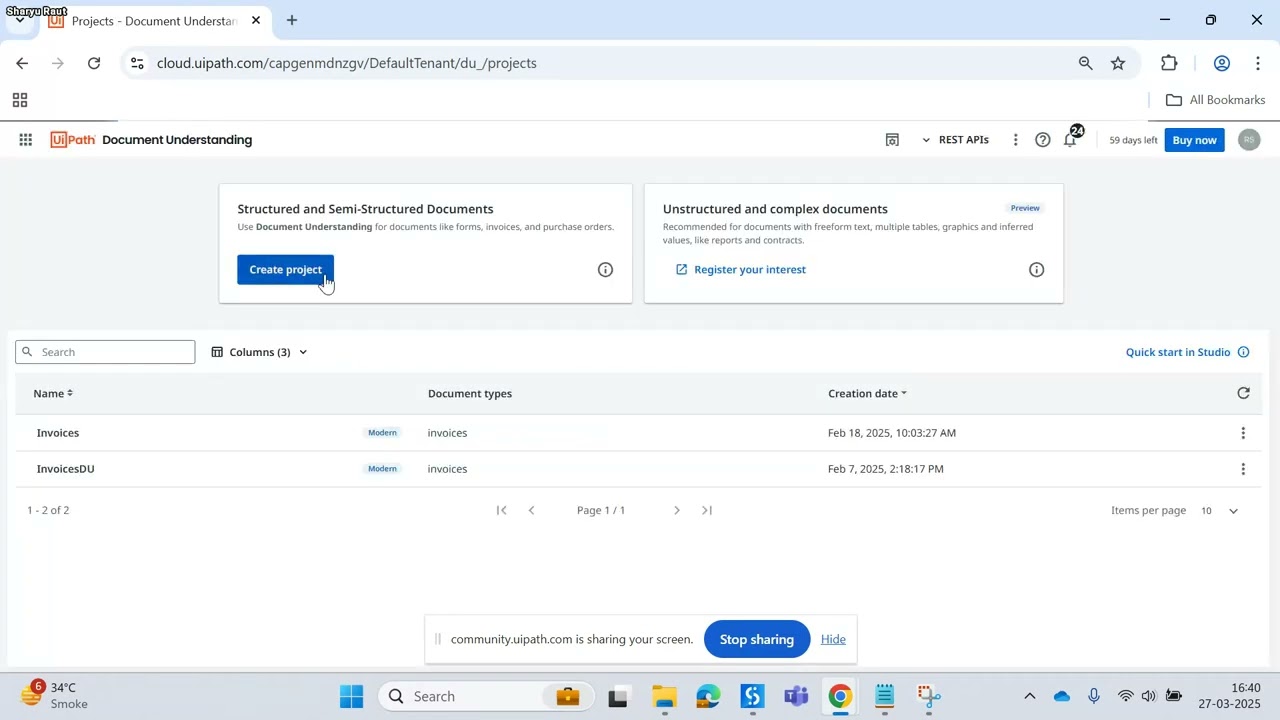Open the browser apps grid shortcut

(x=19, y=100)
